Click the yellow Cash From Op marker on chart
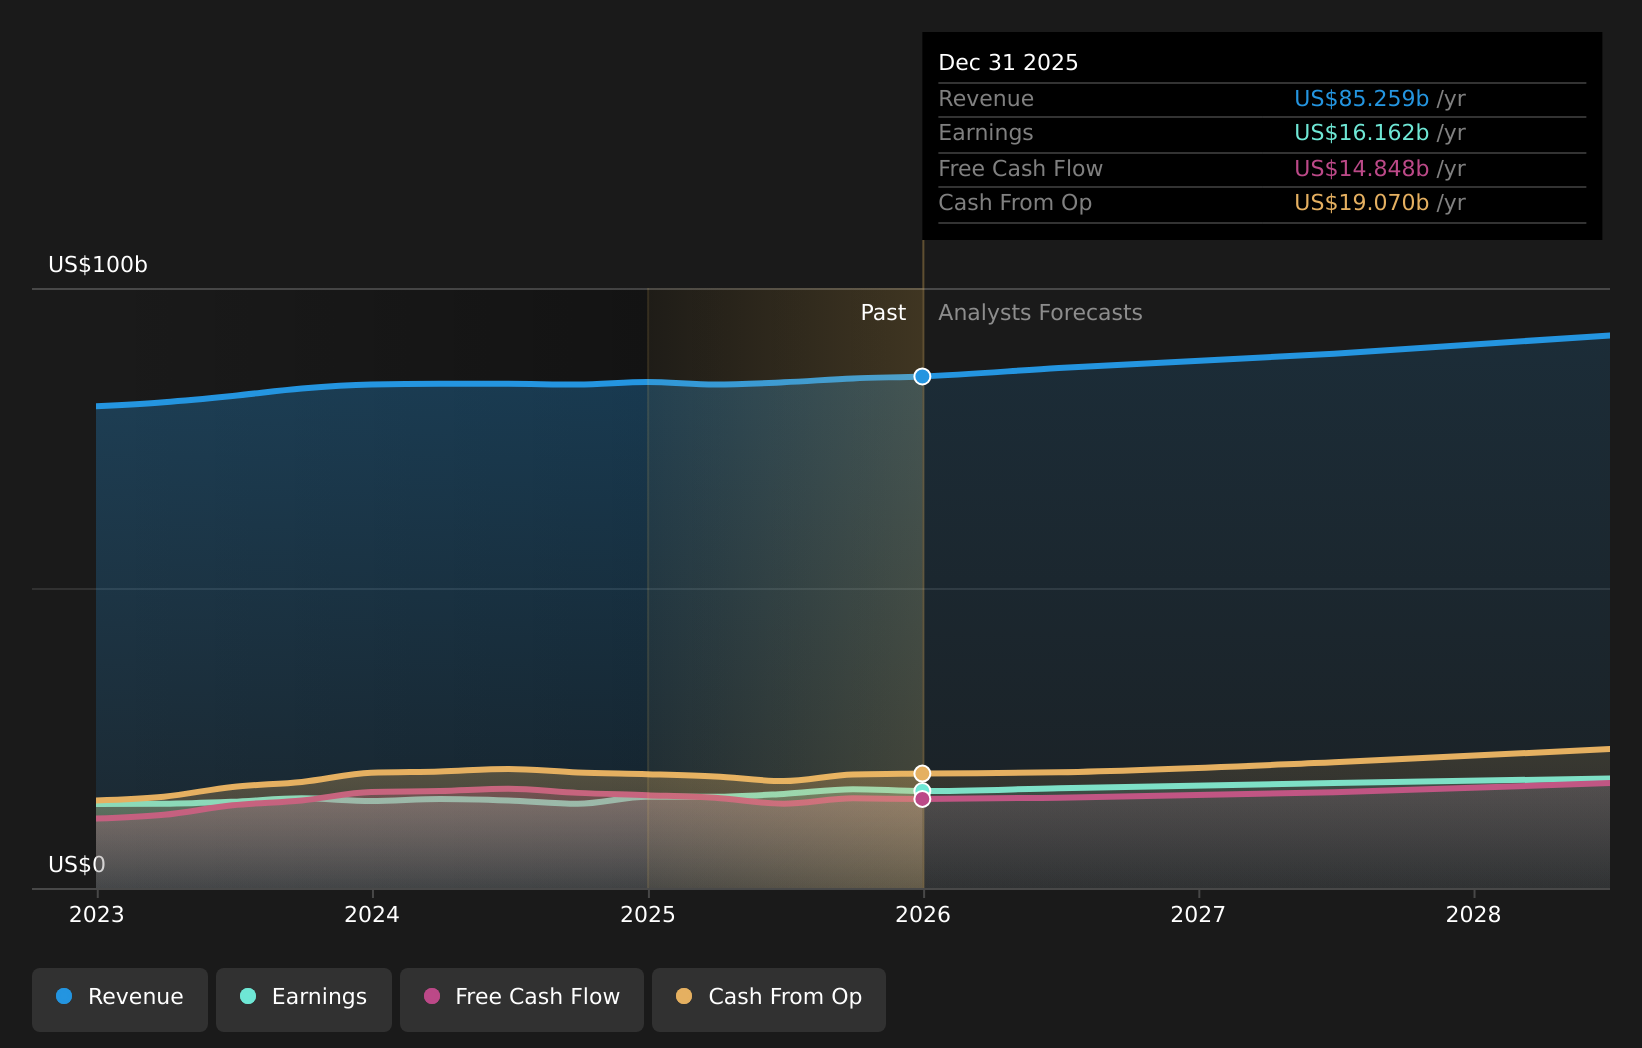The height and width of the screenshot is (1048, 1642). coord(922,773)
